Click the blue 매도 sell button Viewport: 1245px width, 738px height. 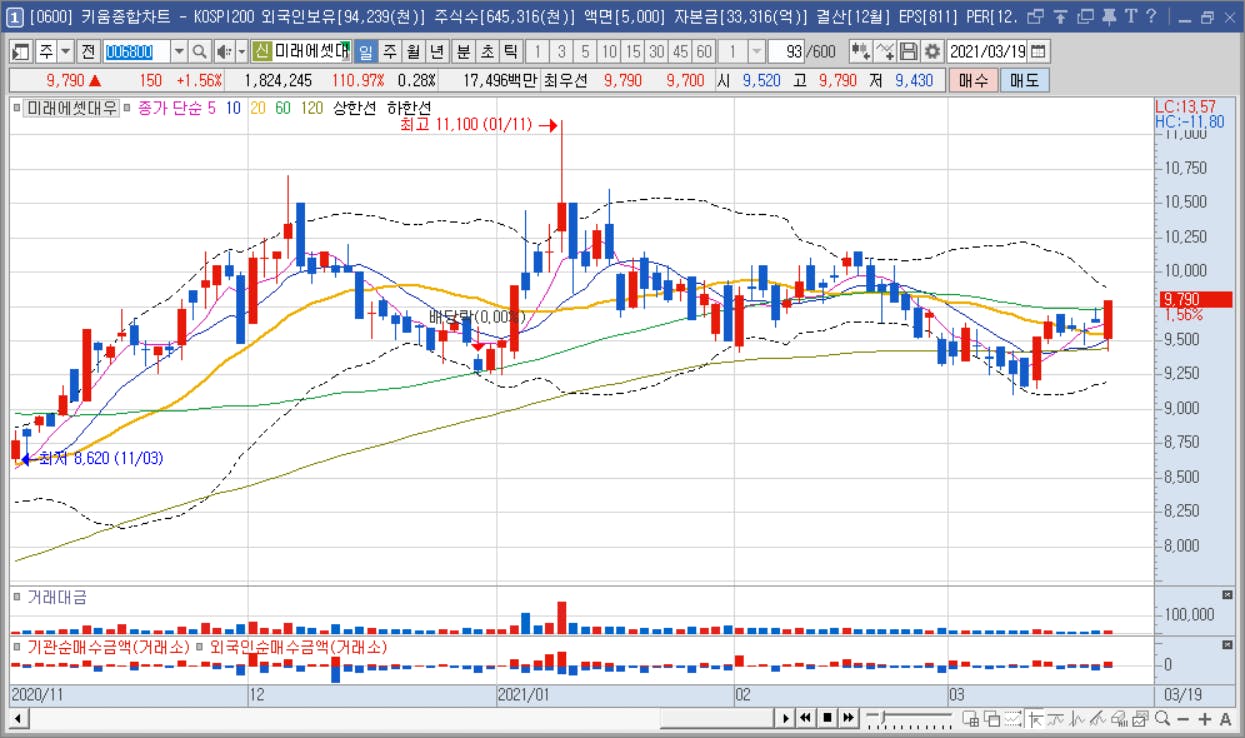1024,81
